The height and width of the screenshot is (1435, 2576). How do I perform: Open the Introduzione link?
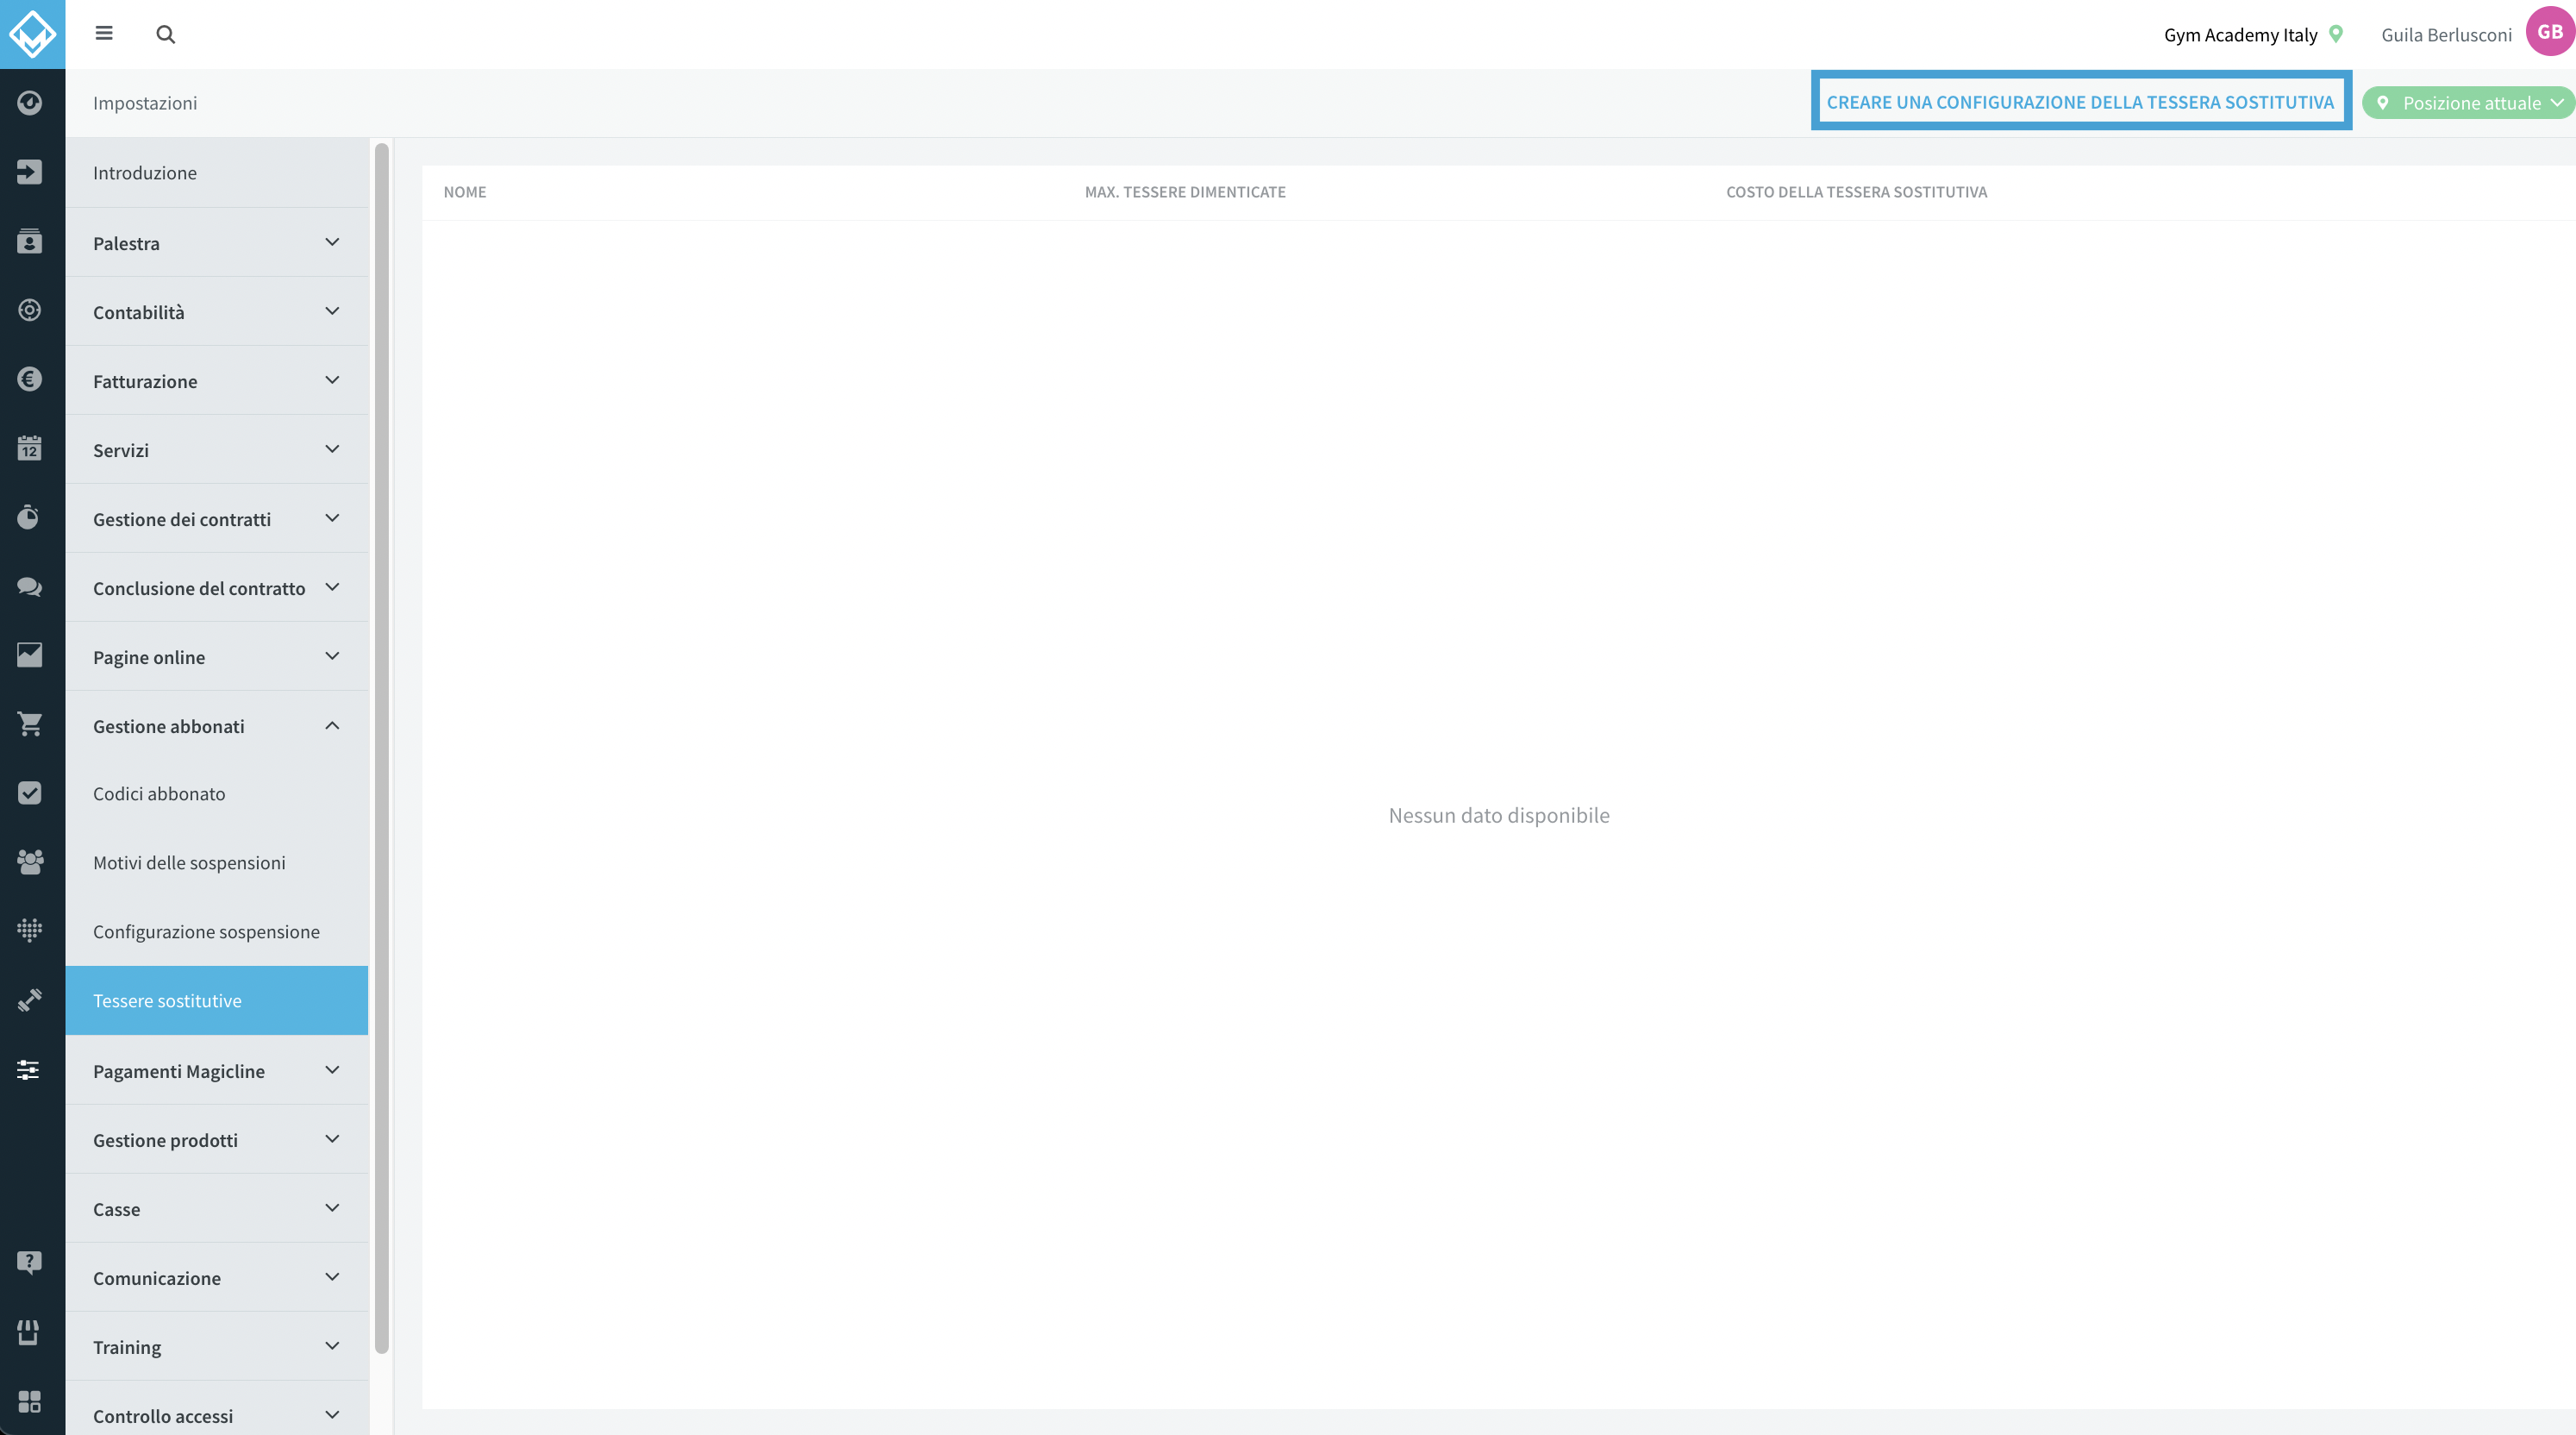pos(217,173)
